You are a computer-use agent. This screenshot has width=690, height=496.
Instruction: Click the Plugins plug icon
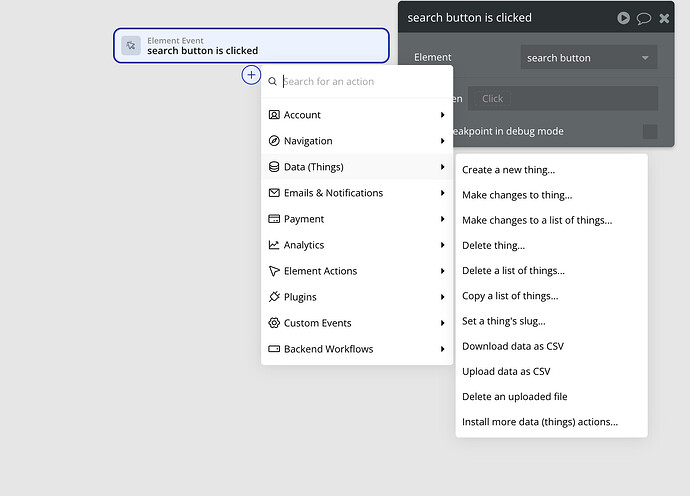click(274, 297)
